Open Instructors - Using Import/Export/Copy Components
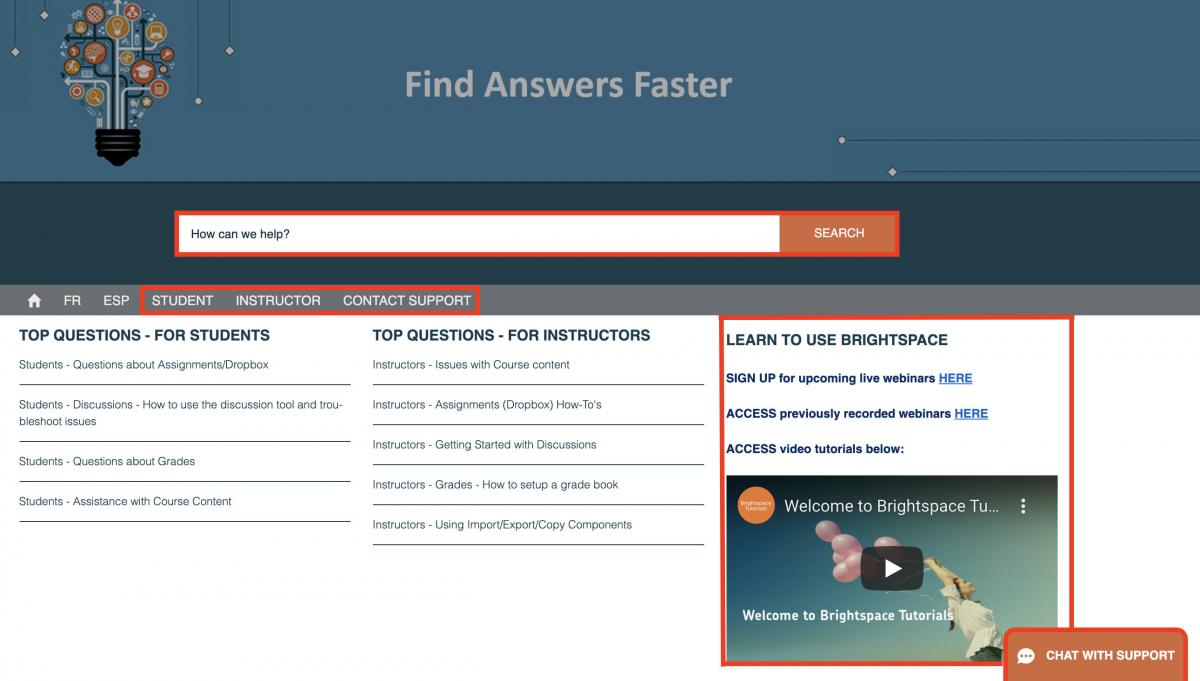 (502, 525)
